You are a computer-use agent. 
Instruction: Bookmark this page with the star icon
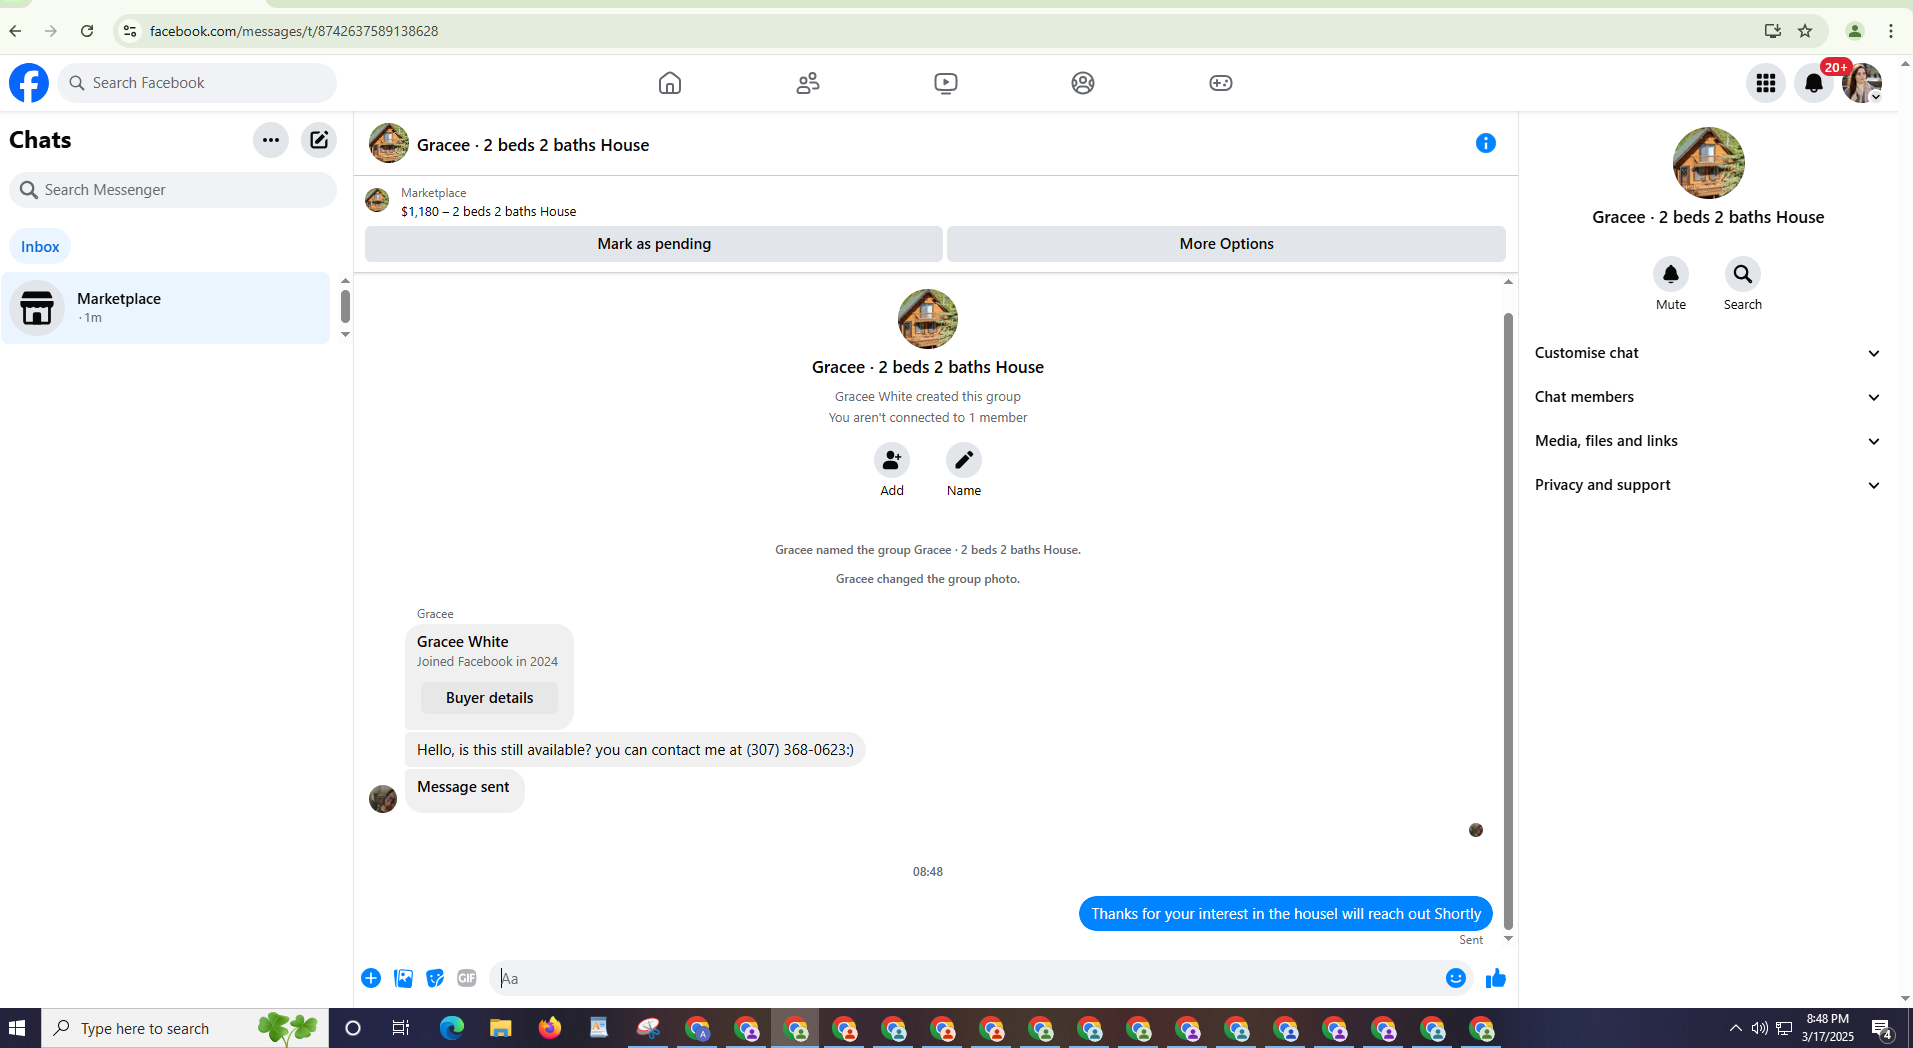[x=1805, y=31]
